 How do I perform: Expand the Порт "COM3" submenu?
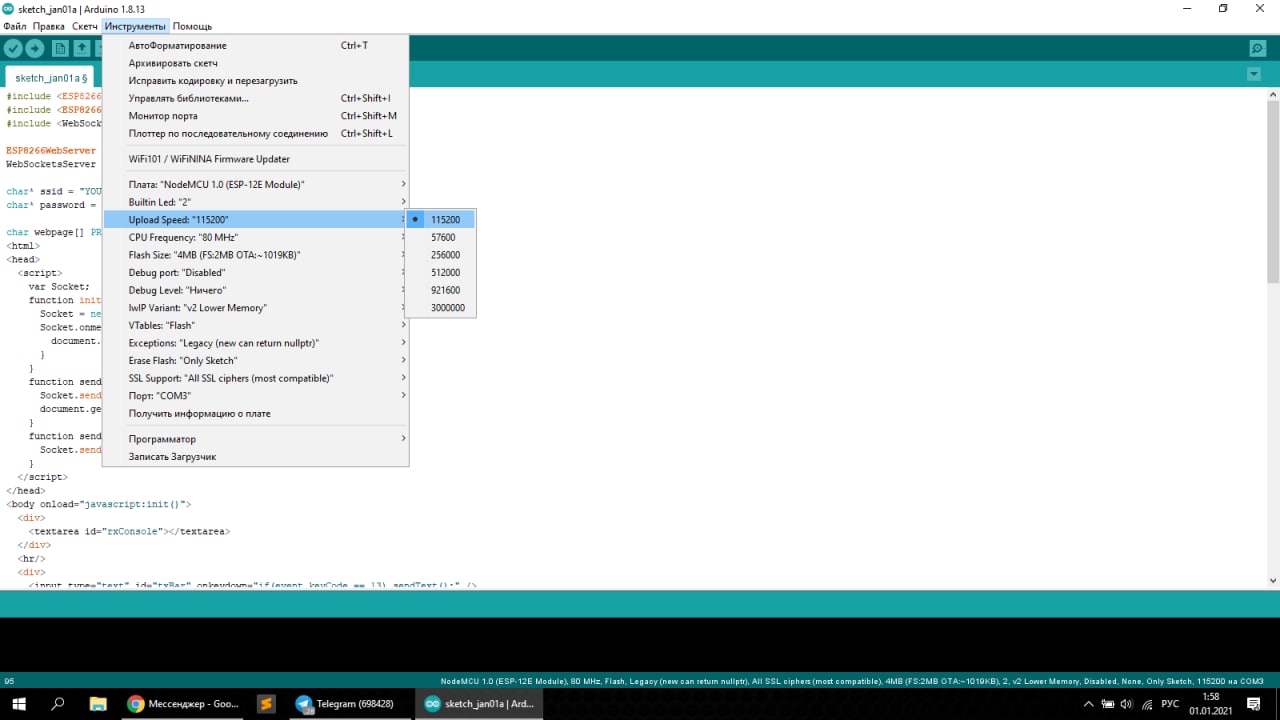(x=256, y=396)
